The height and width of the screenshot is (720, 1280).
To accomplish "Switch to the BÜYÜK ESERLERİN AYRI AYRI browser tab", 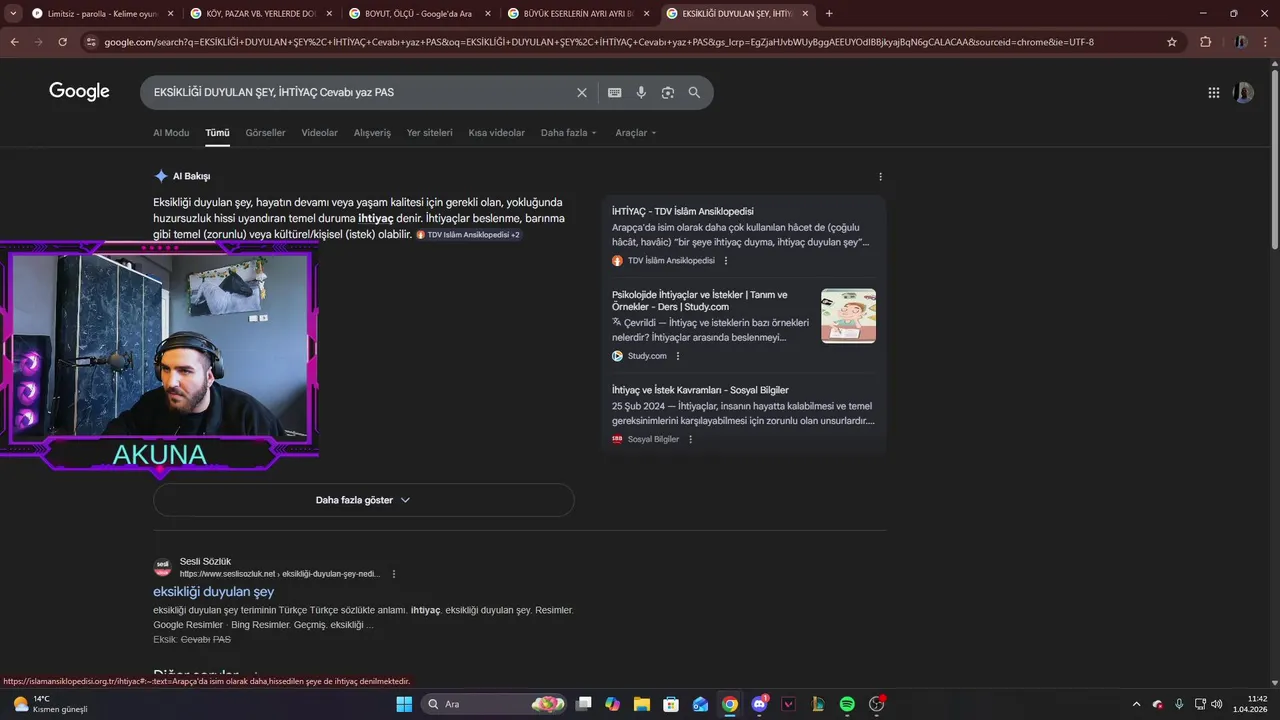I will click(577, 14).
